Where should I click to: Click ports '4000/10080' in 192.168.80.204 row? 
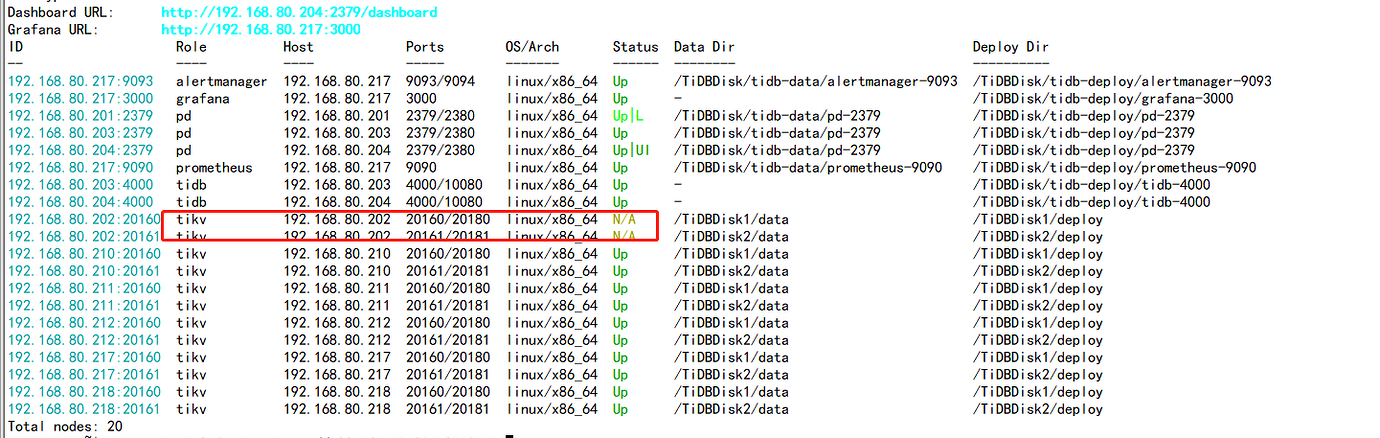(x=444, y=202)
